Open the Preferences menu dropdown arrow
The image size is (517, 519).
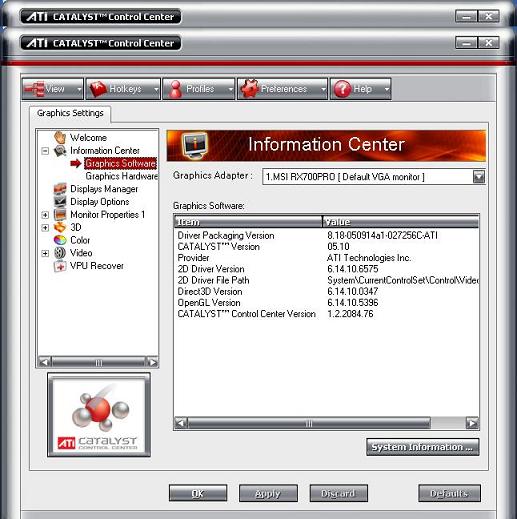coord(323,89)
